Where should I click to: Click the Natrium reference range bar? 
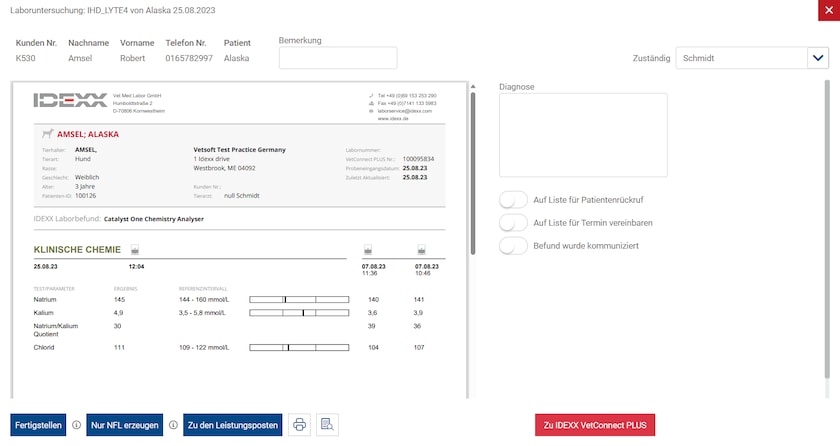299,300
